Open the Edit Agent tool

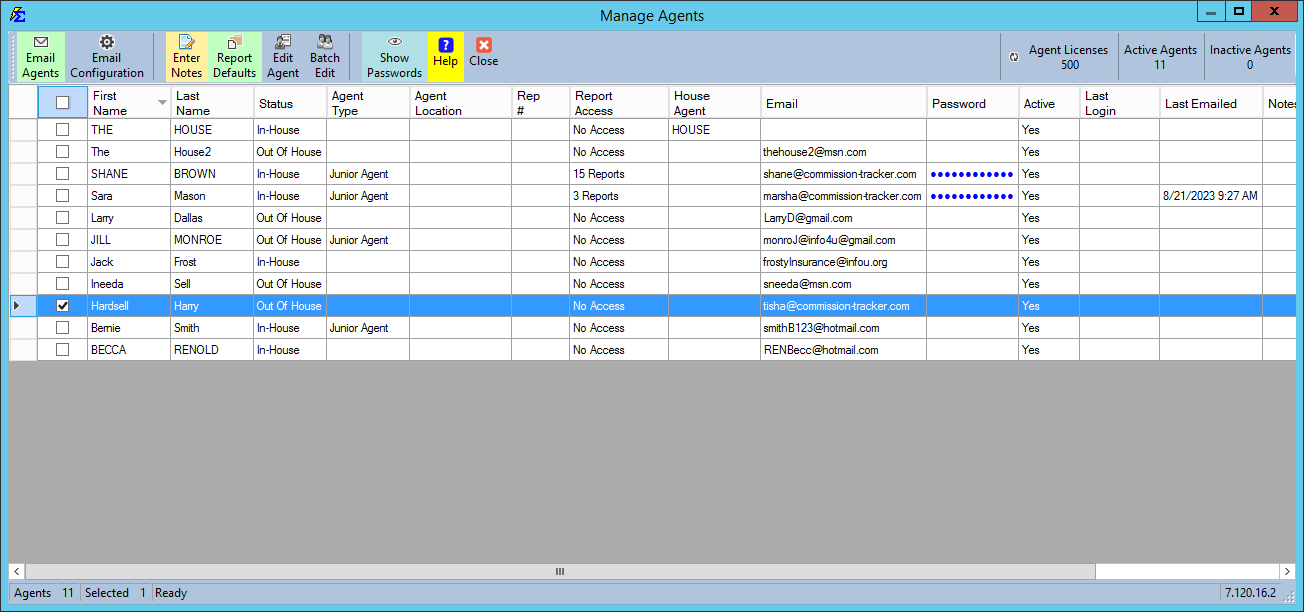click(x=283, y=56)
